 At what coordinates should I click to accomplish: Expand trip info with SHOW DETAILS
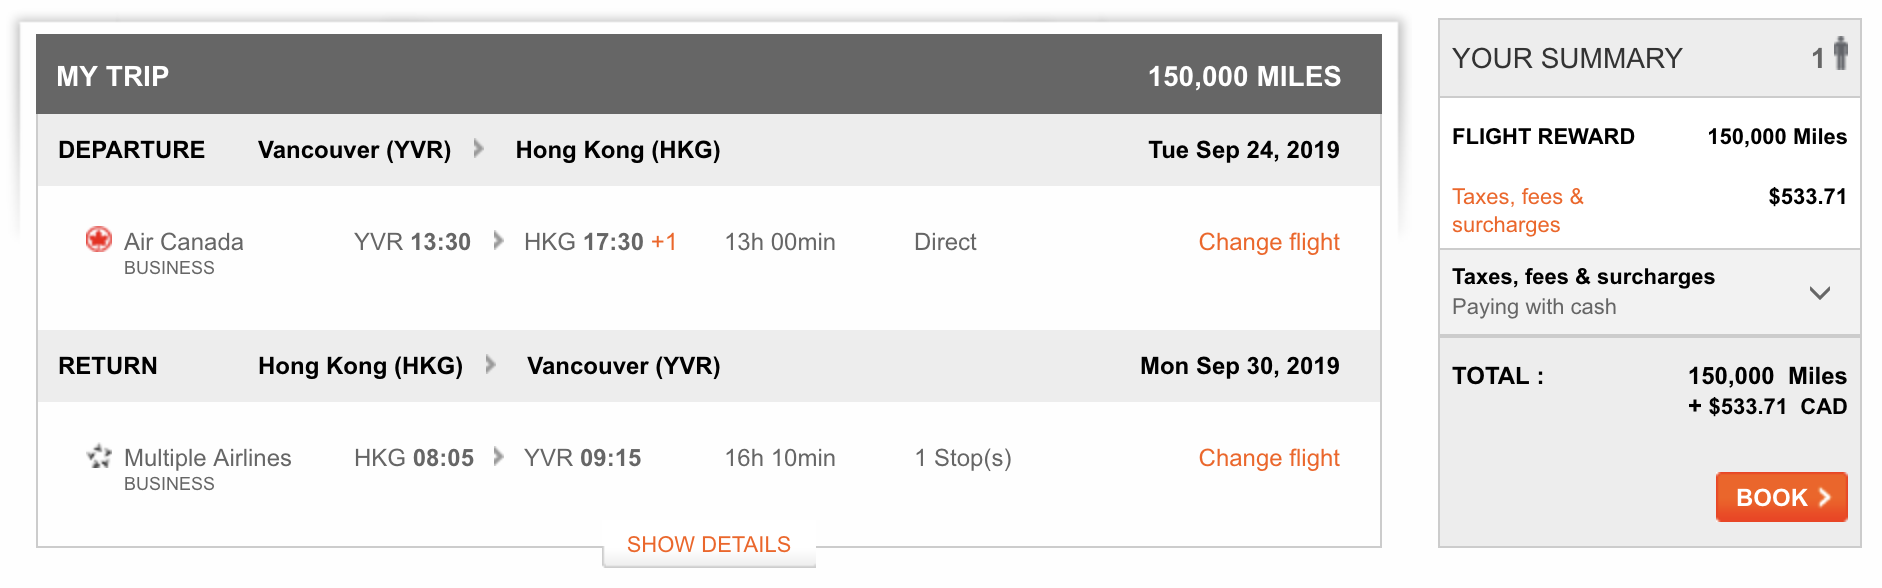(708, 544)
